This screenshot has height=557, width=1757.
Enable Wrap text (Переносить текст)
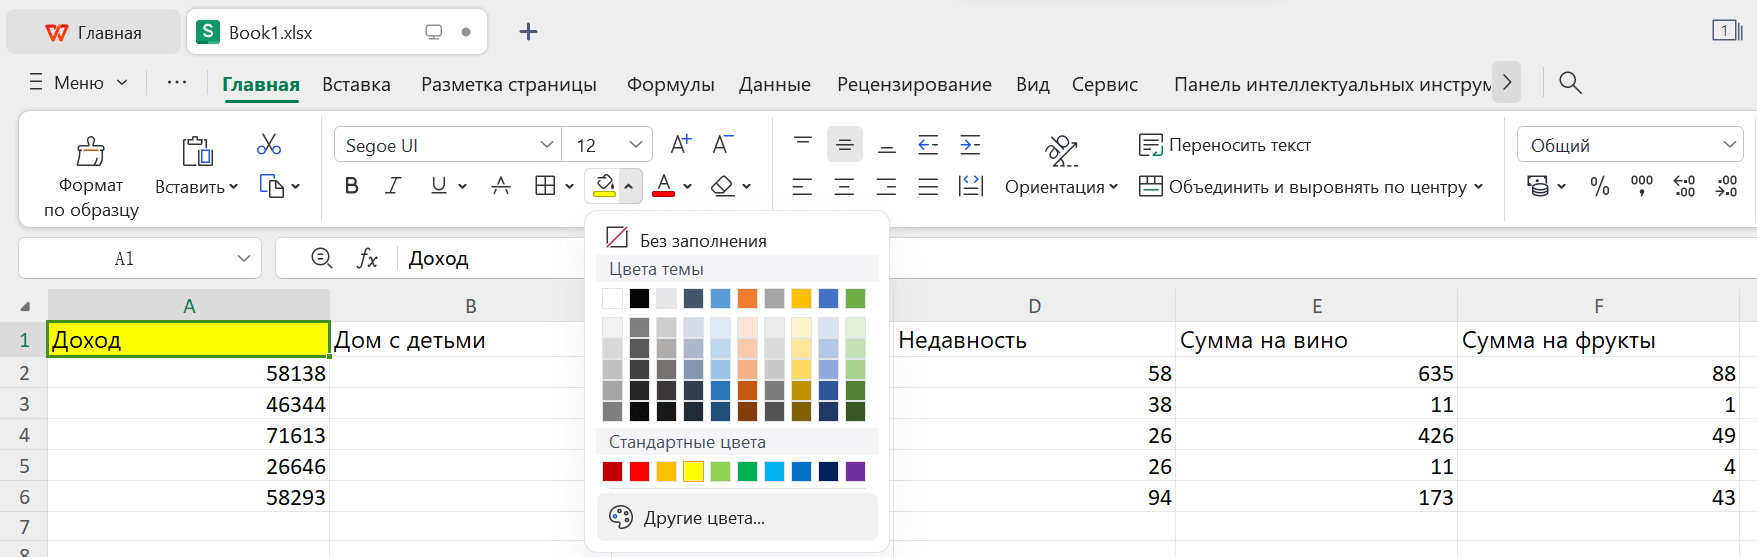click(x=1225, y=145)
